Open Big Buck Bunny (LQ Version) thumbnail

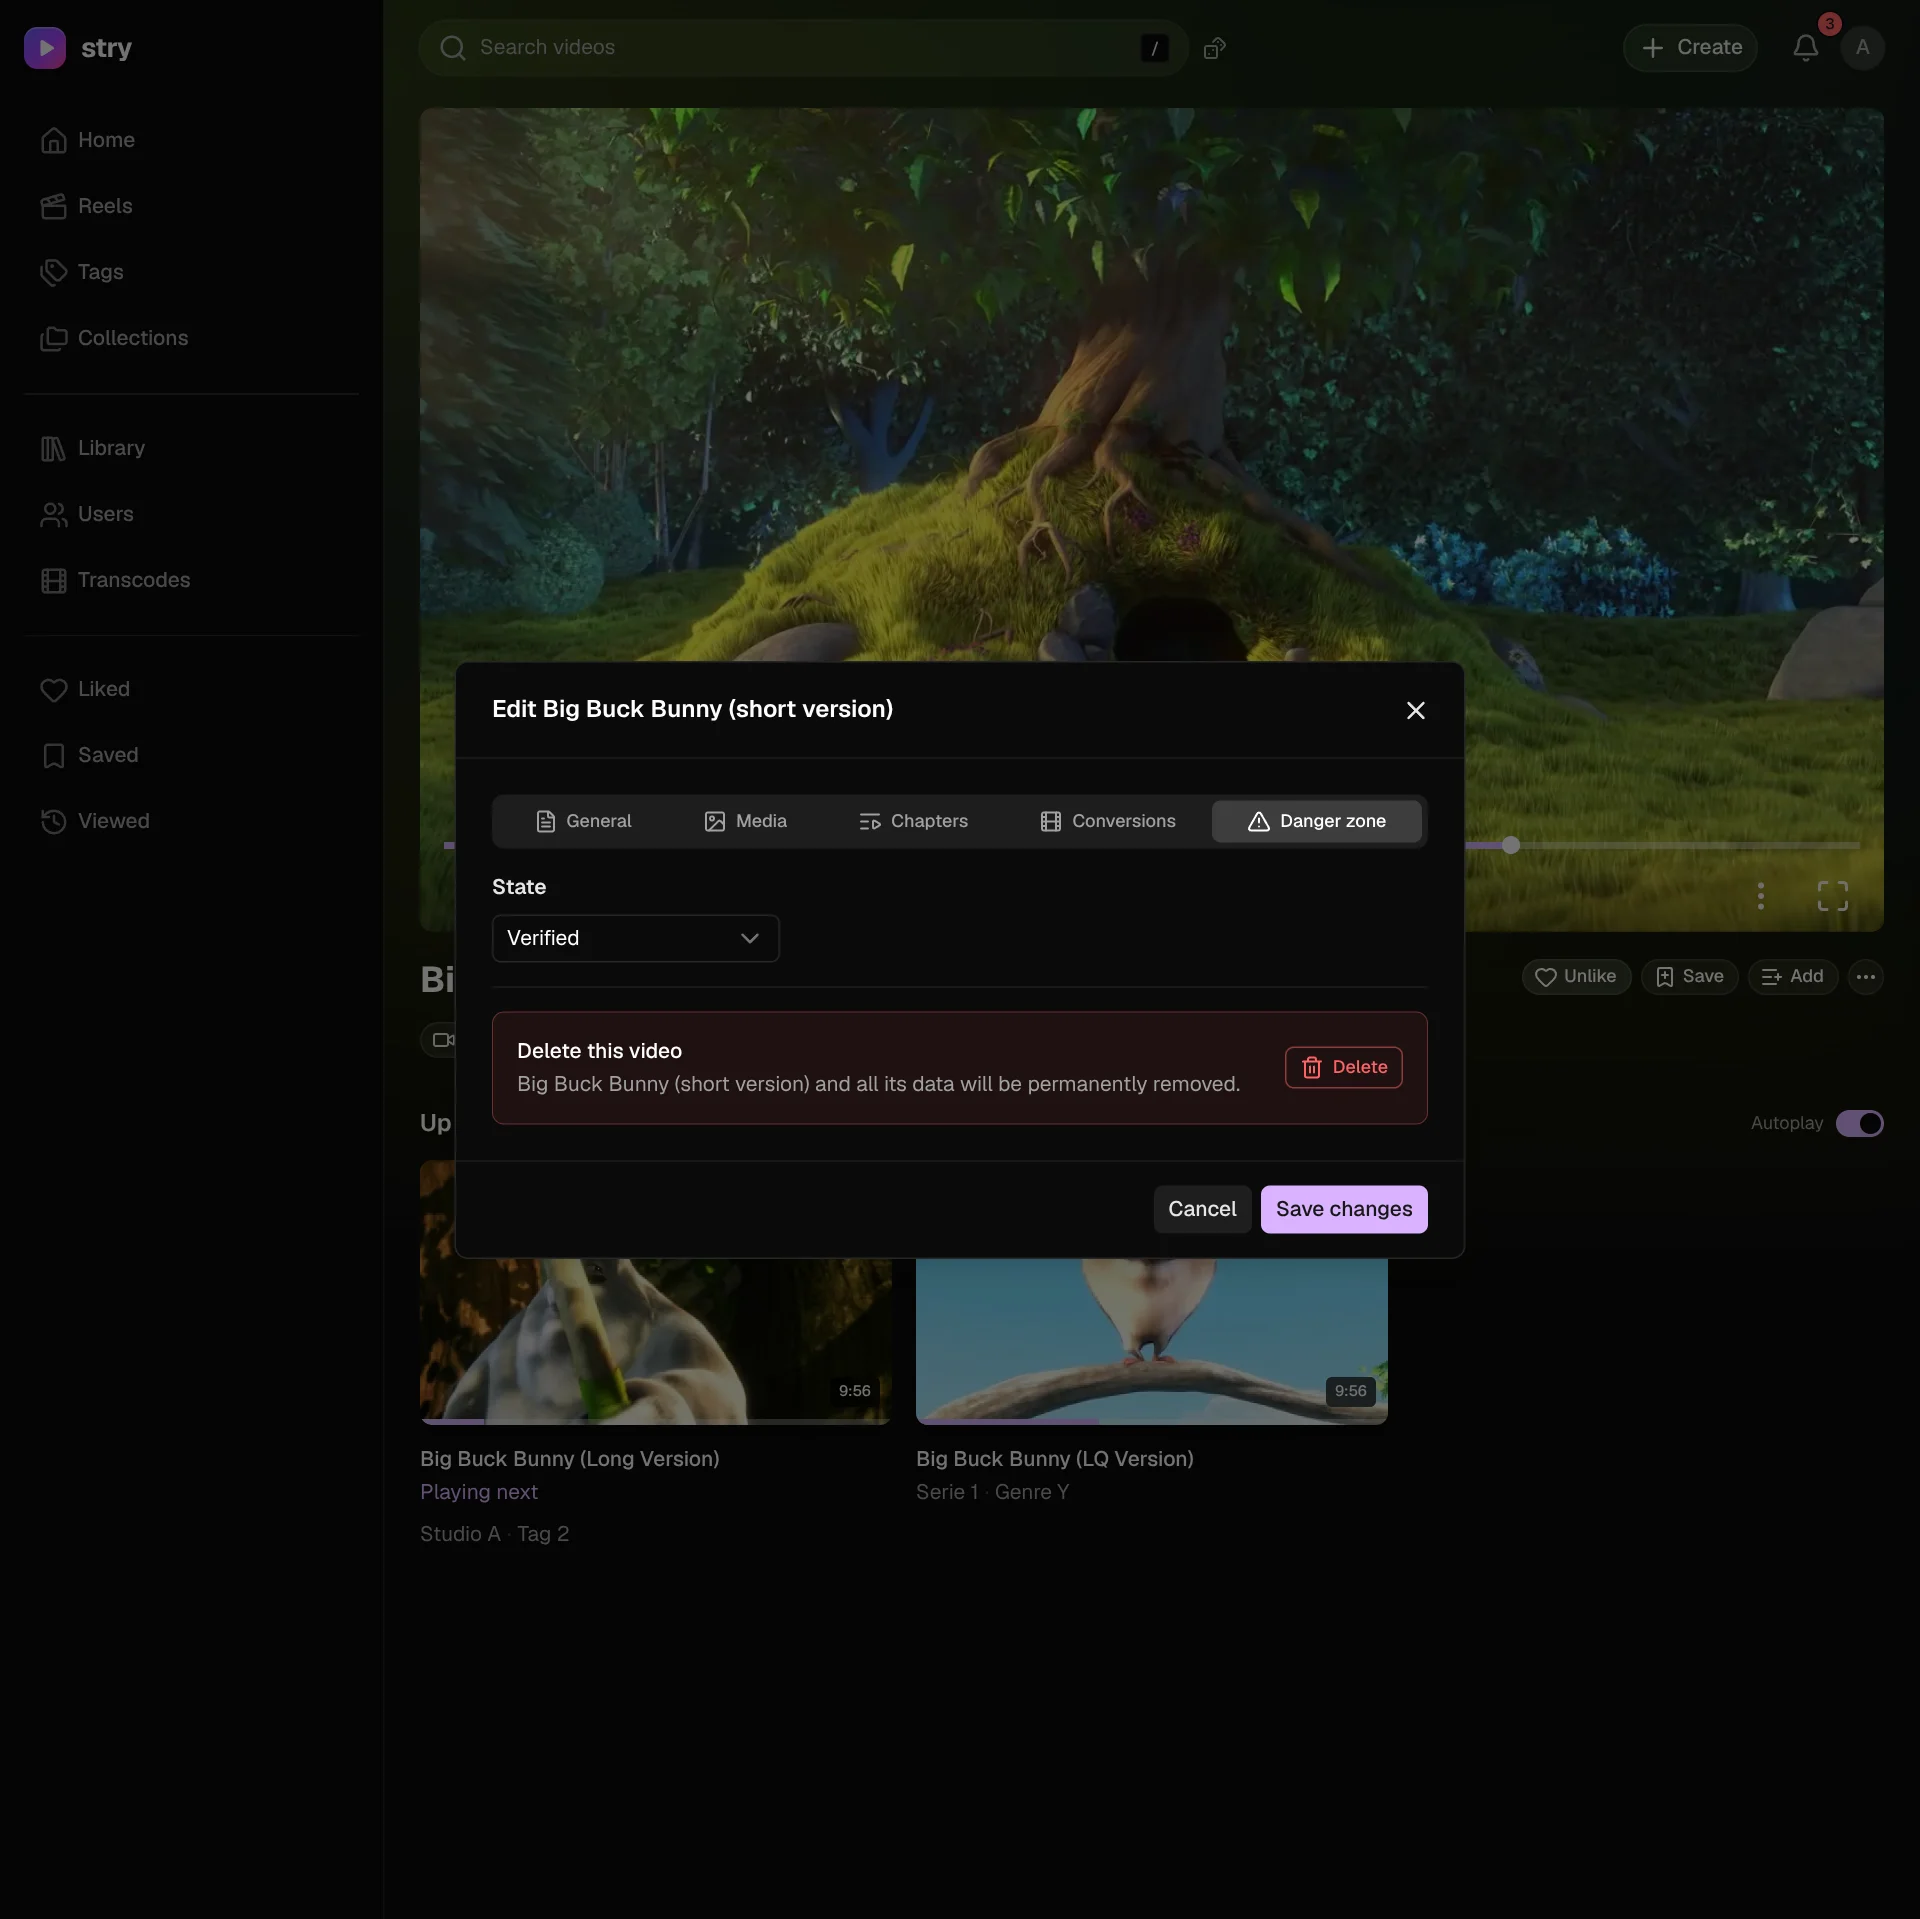tap(1151, 1340)
